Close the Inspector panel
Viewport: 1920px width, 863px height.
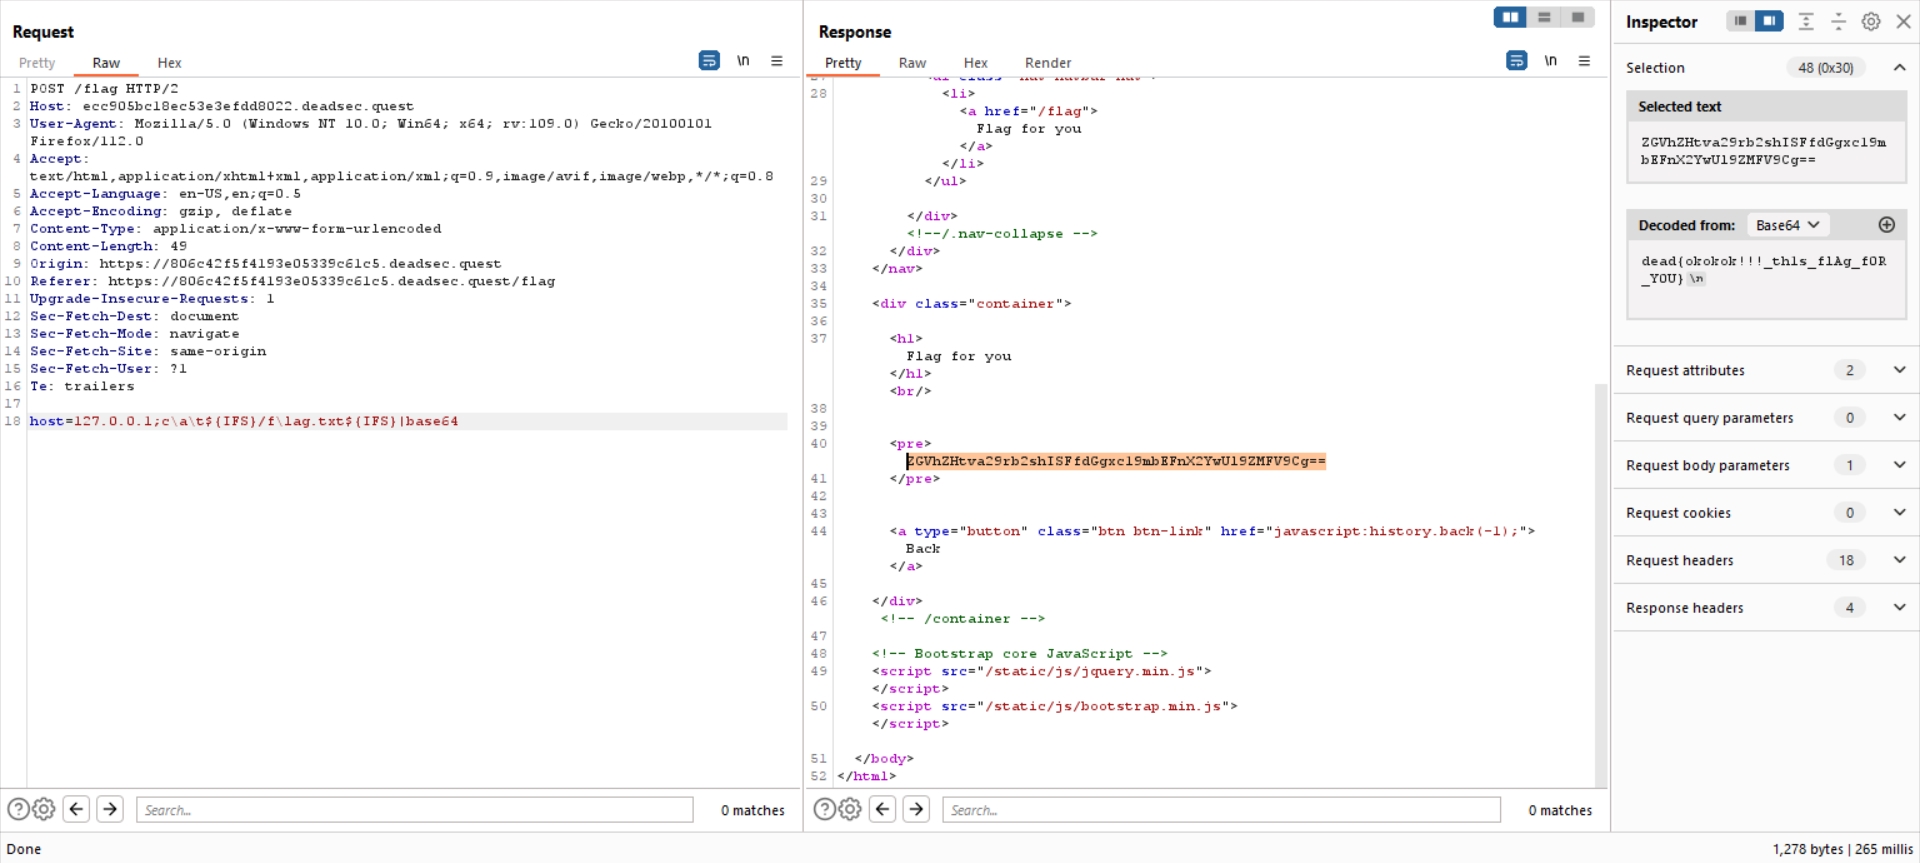[x=1903, y=21]
